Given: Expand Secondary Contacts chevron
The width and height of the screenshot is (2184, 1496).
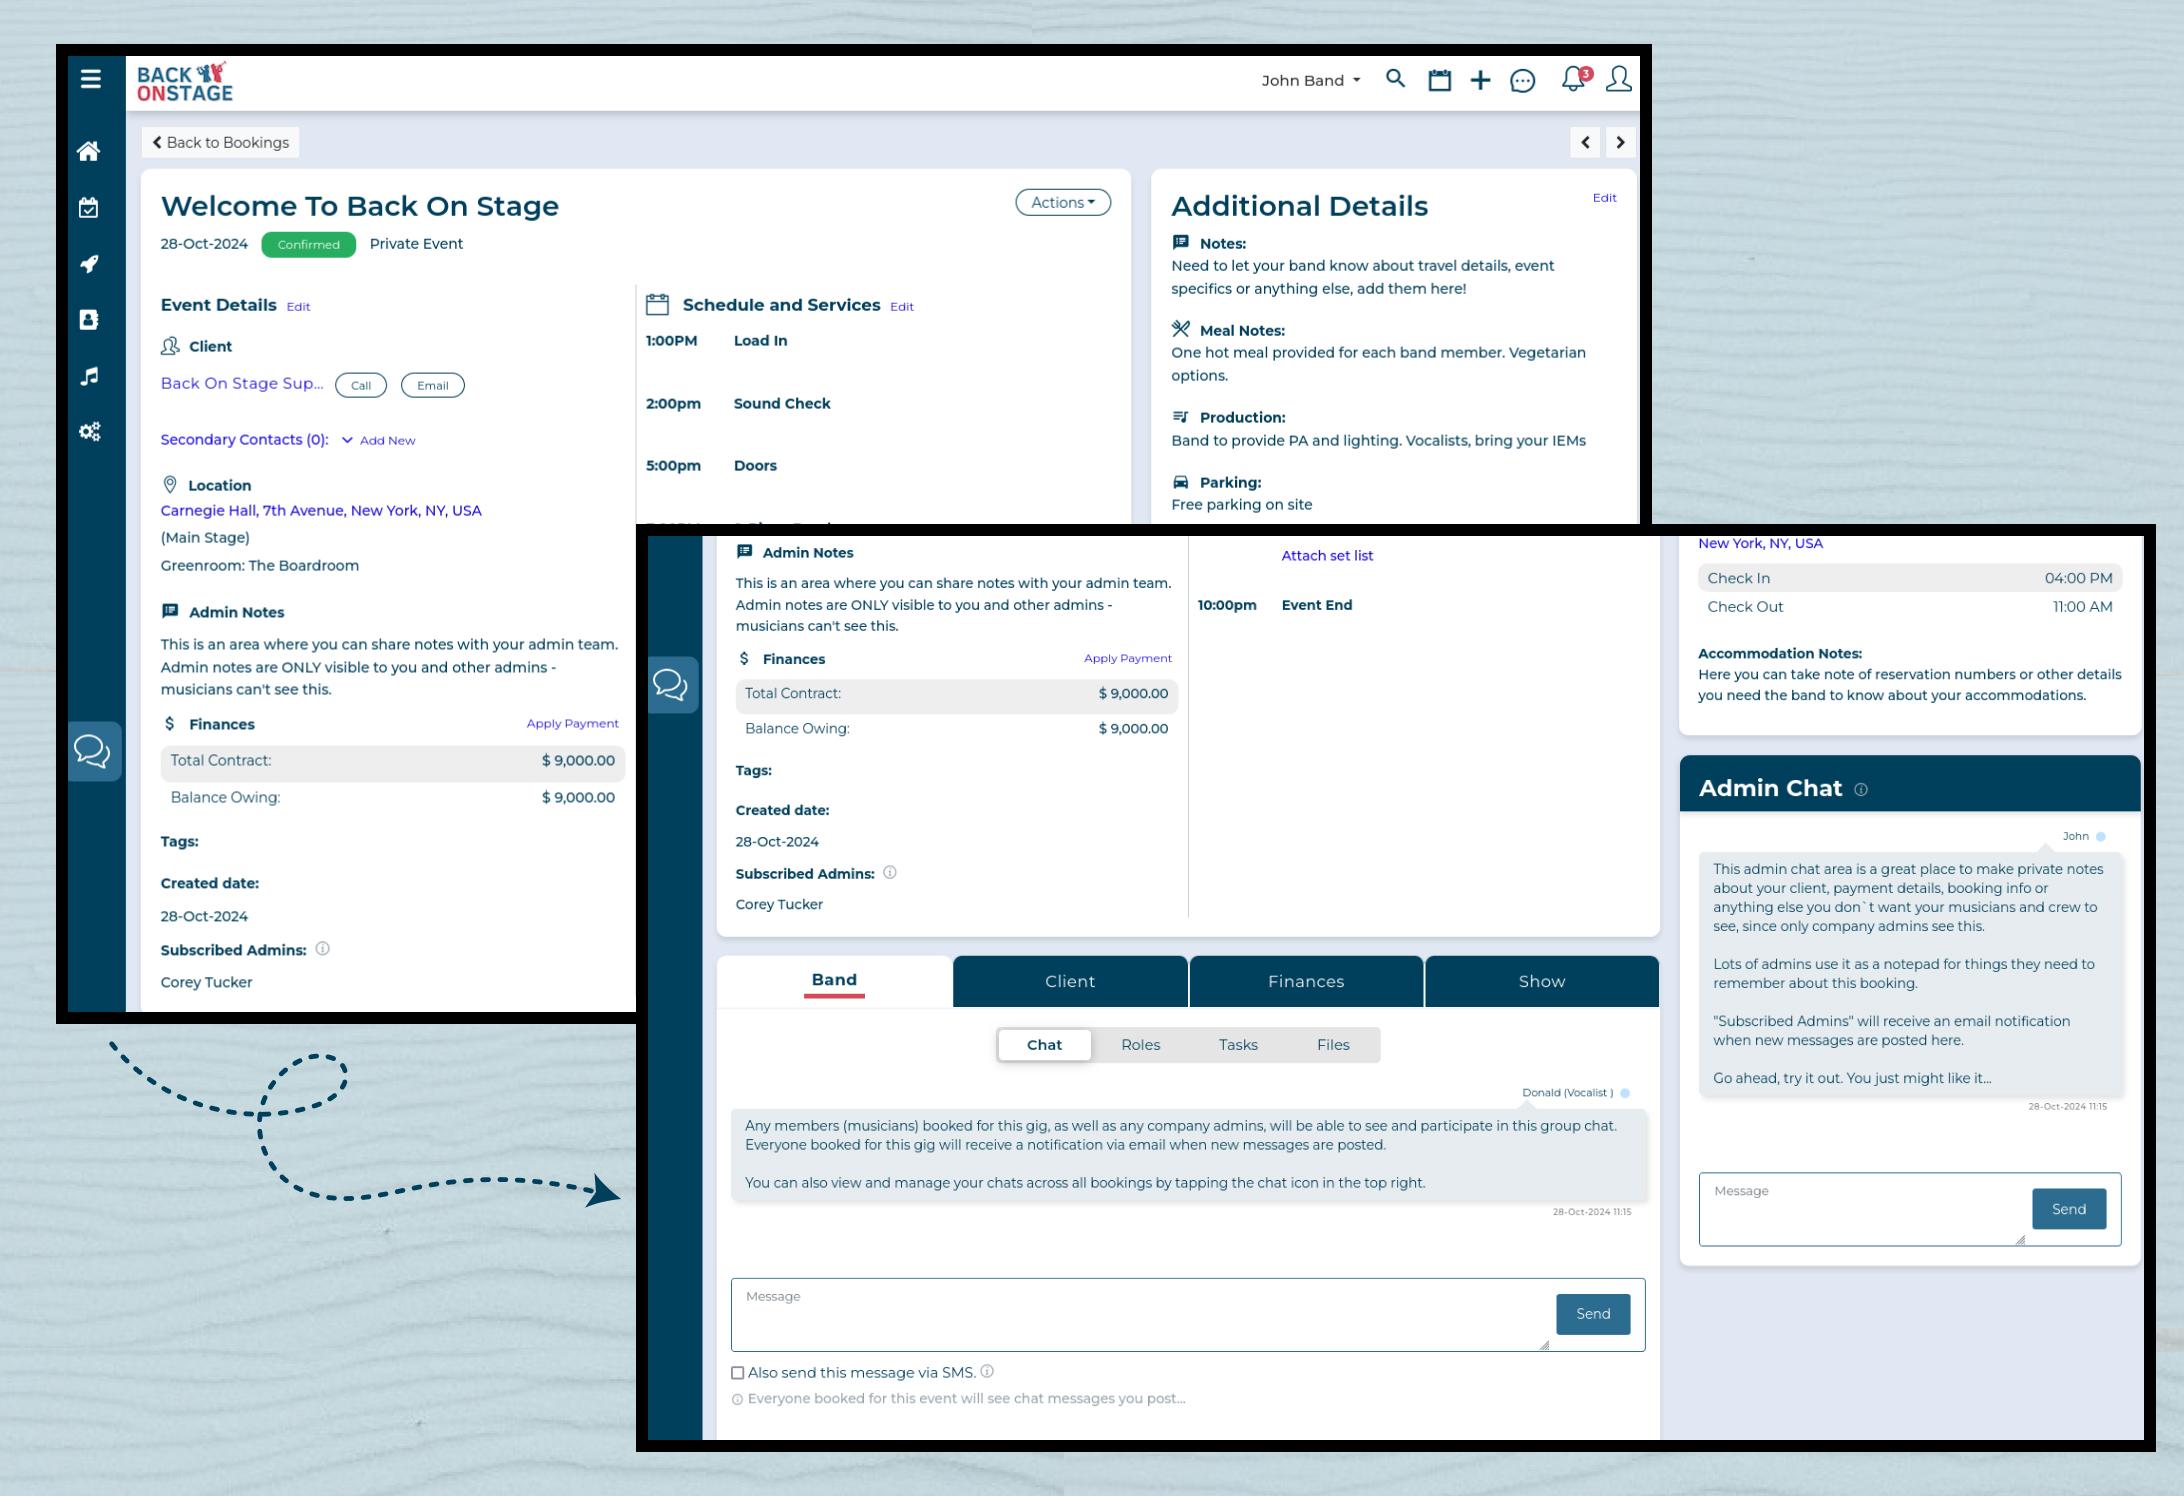Looking at the screenshot, I should [x=347, y=440].
